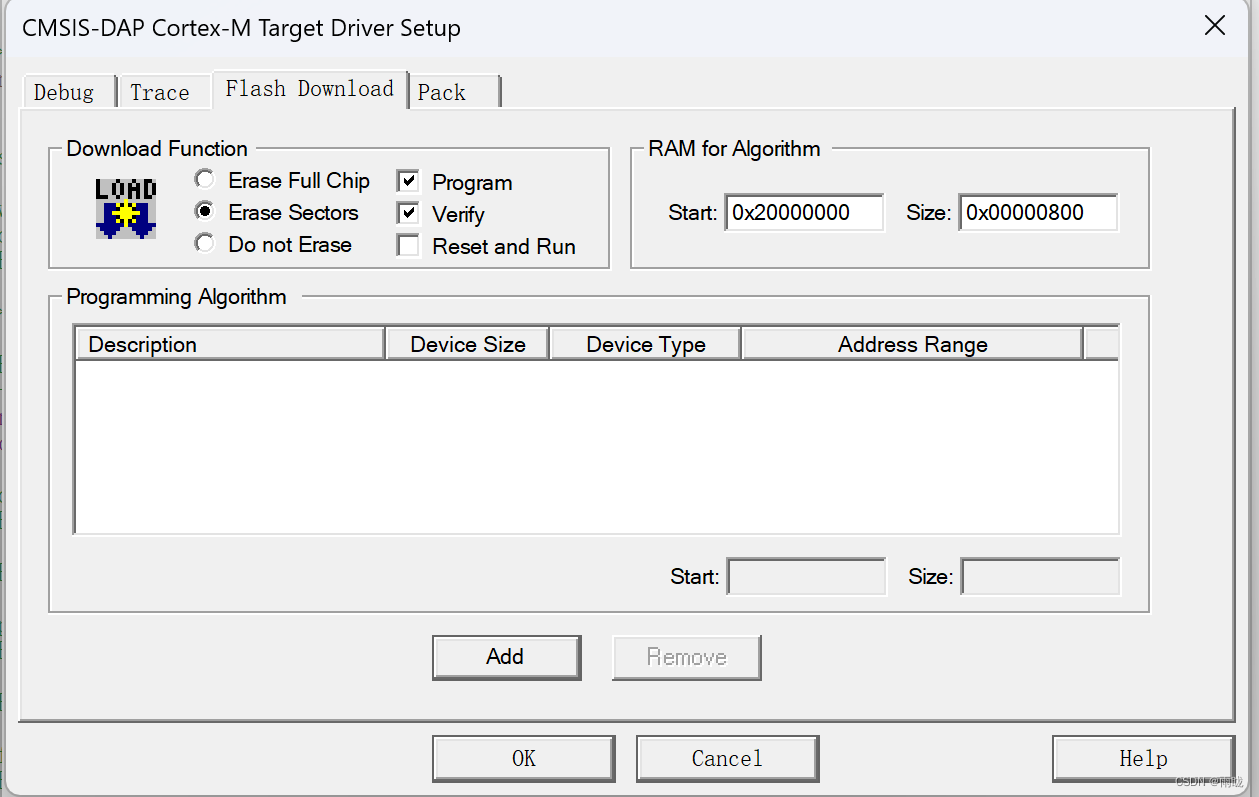Click the Remove button

click(x=686, y=657)
